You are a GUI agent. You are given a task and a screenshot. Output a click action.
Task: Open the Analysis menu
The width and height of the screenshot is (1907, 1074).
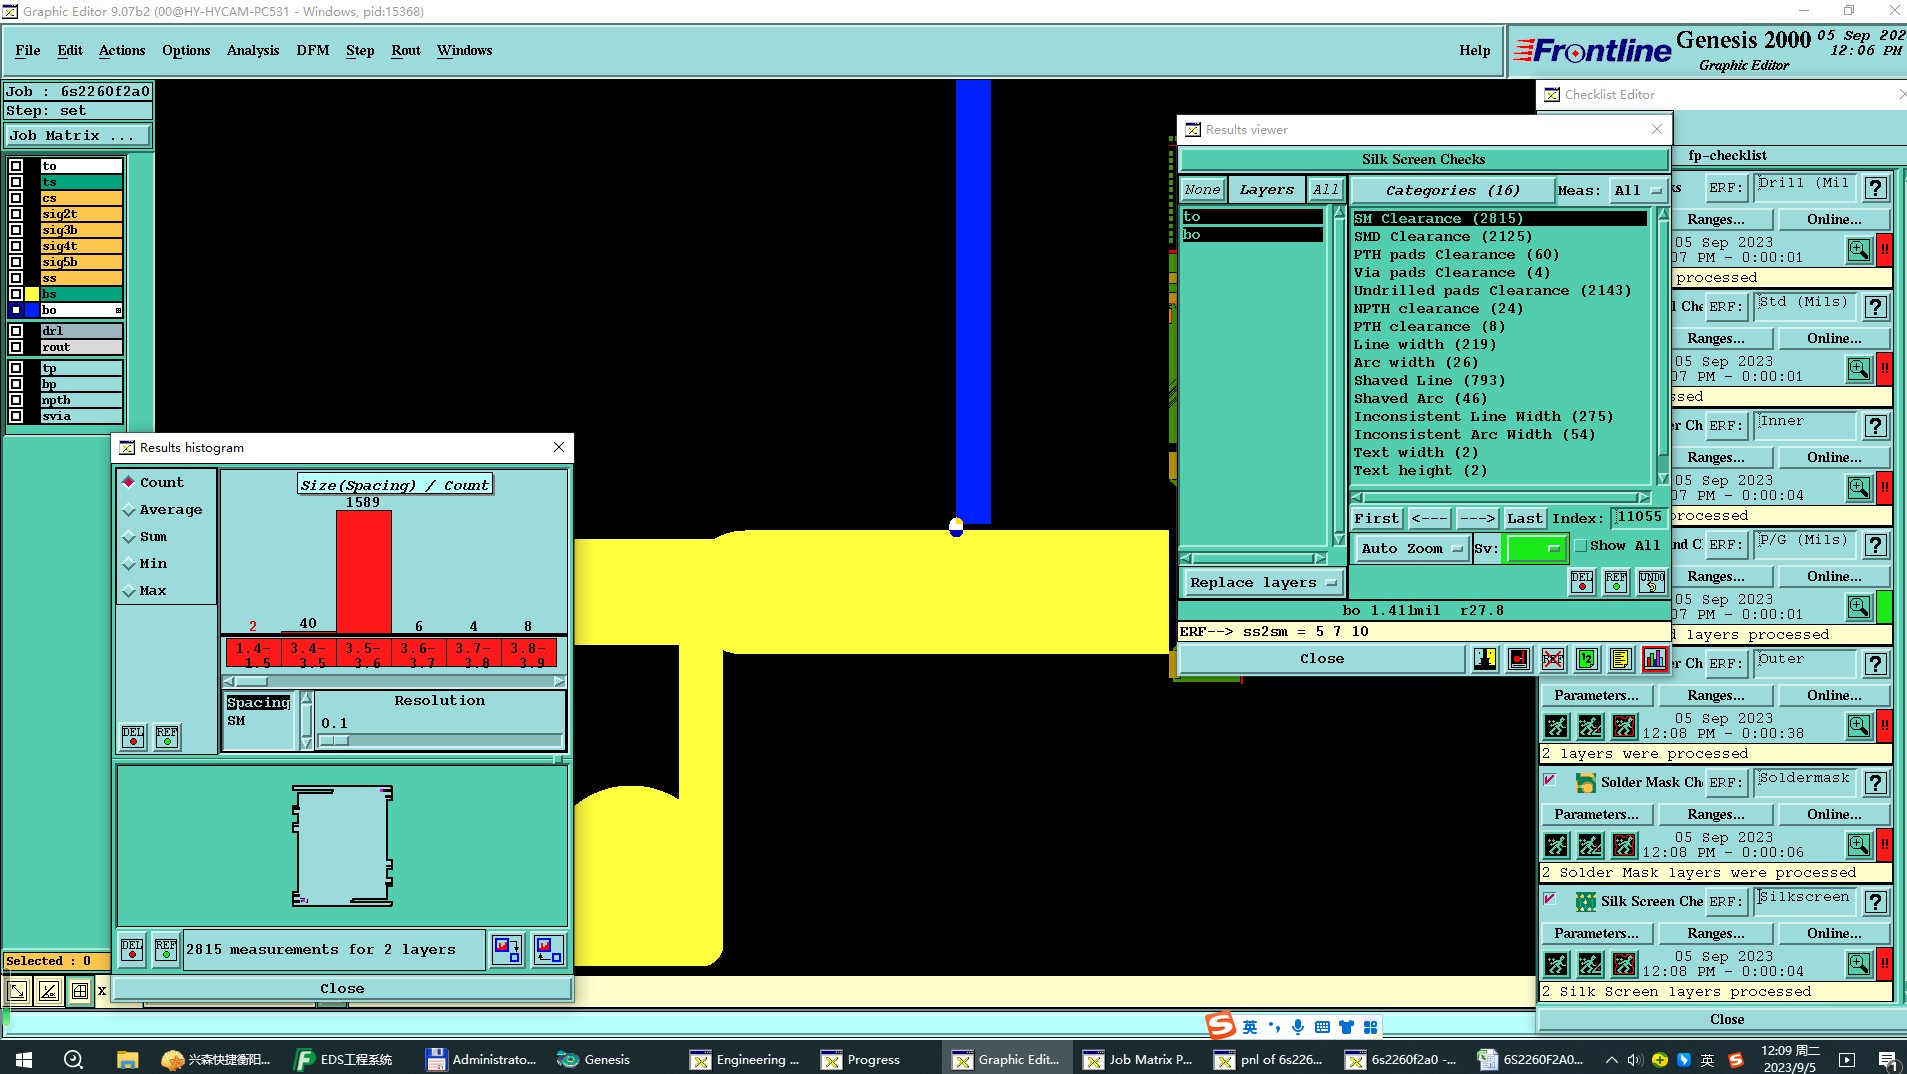(x=253, y=50)
